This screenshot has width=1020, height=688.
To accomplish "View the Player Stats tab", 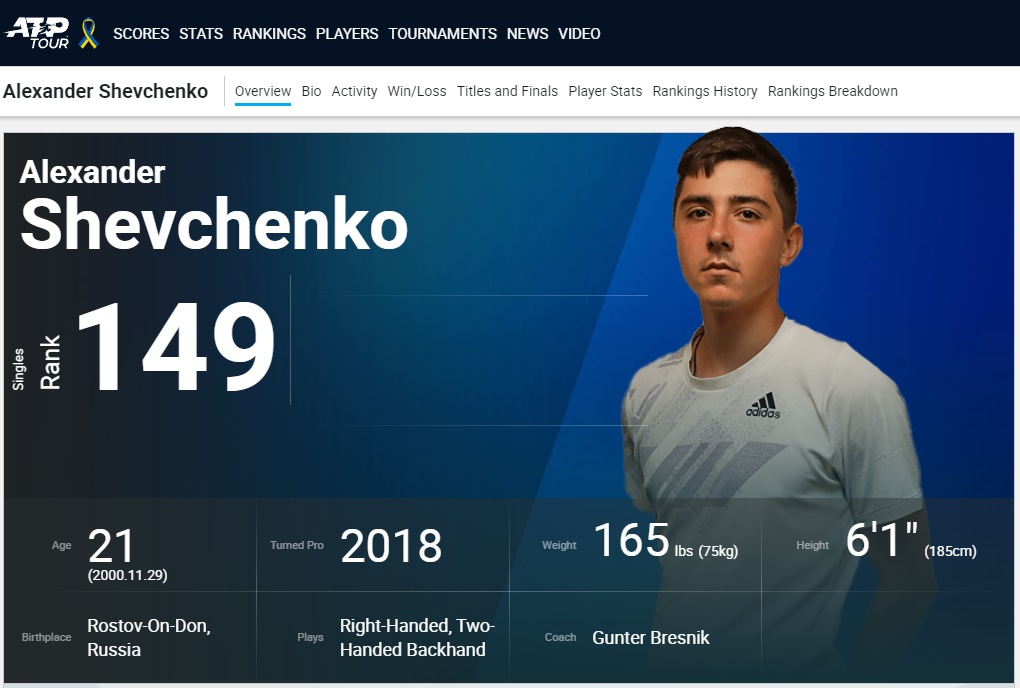I will coord(605,91).
